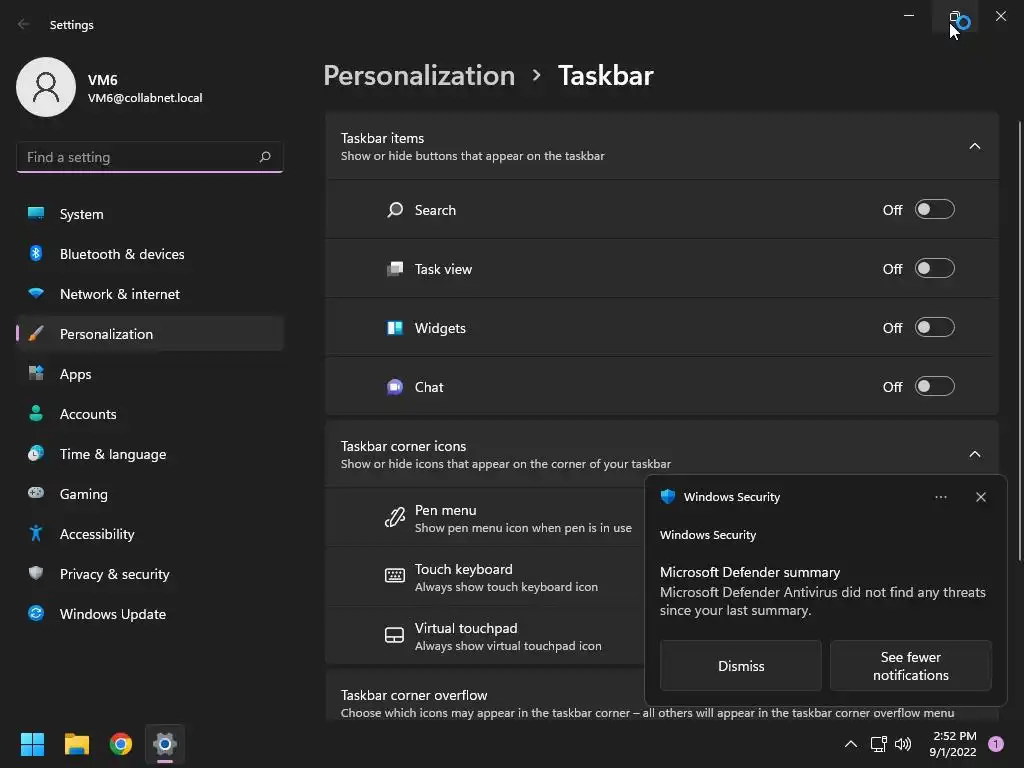Toggle the Chat taskbar item on
The width and height of the screenshot is (1024, 768).
click(934, 387)
